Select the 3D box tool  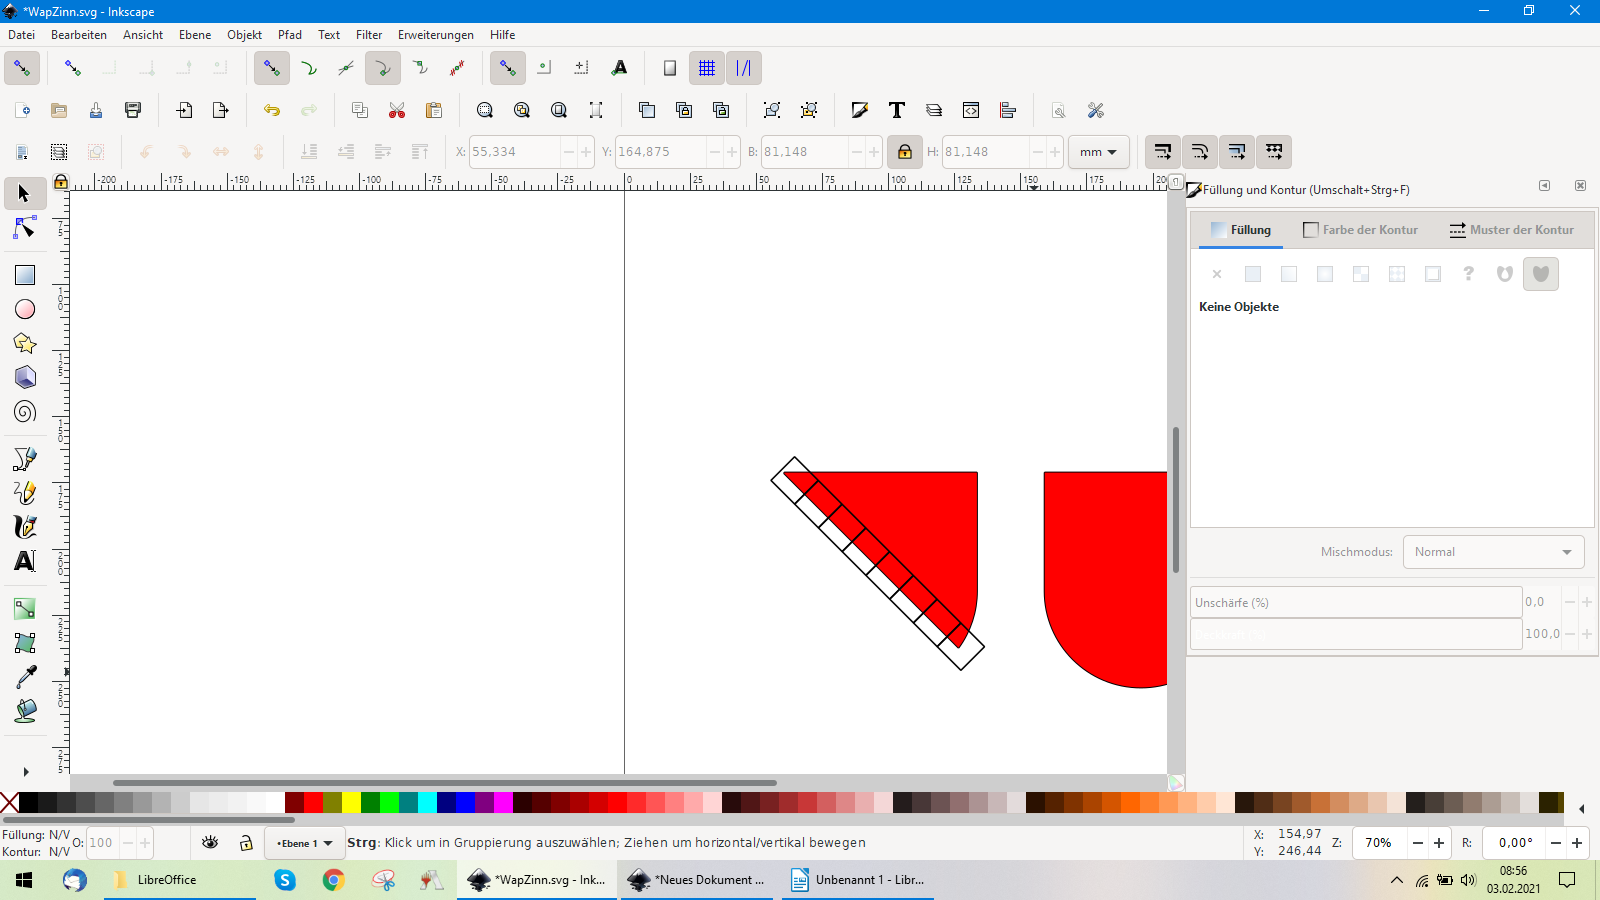[25, 377]
